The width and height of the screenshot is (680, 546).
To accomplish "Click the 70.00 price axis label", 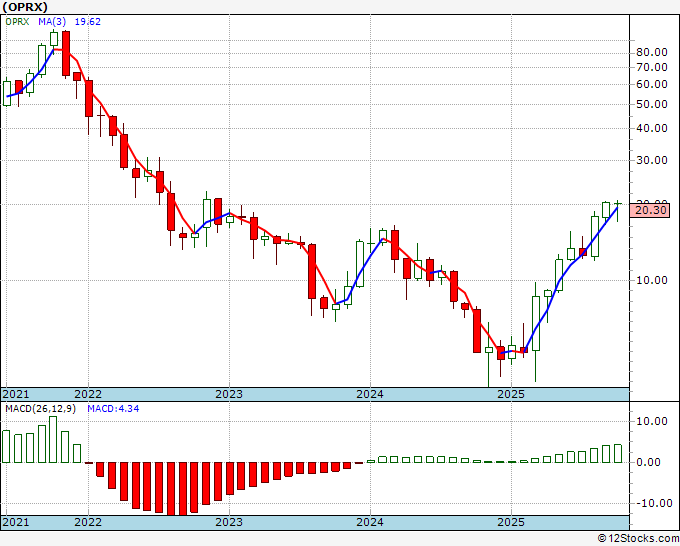I will coord(651,67).
